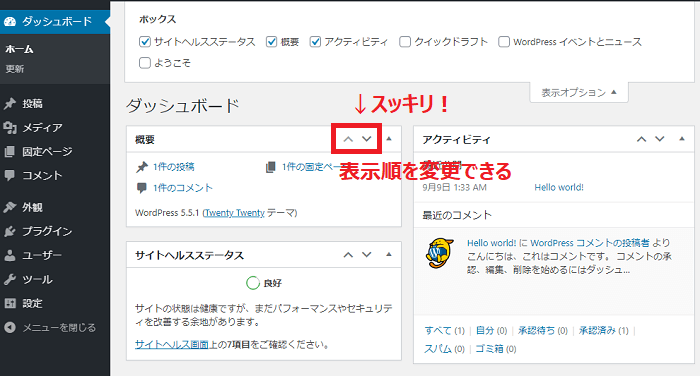This screenshot has width=700, height=376.
Task: Click the pin icon beside 1件の投稿
Action: point(142,167)
